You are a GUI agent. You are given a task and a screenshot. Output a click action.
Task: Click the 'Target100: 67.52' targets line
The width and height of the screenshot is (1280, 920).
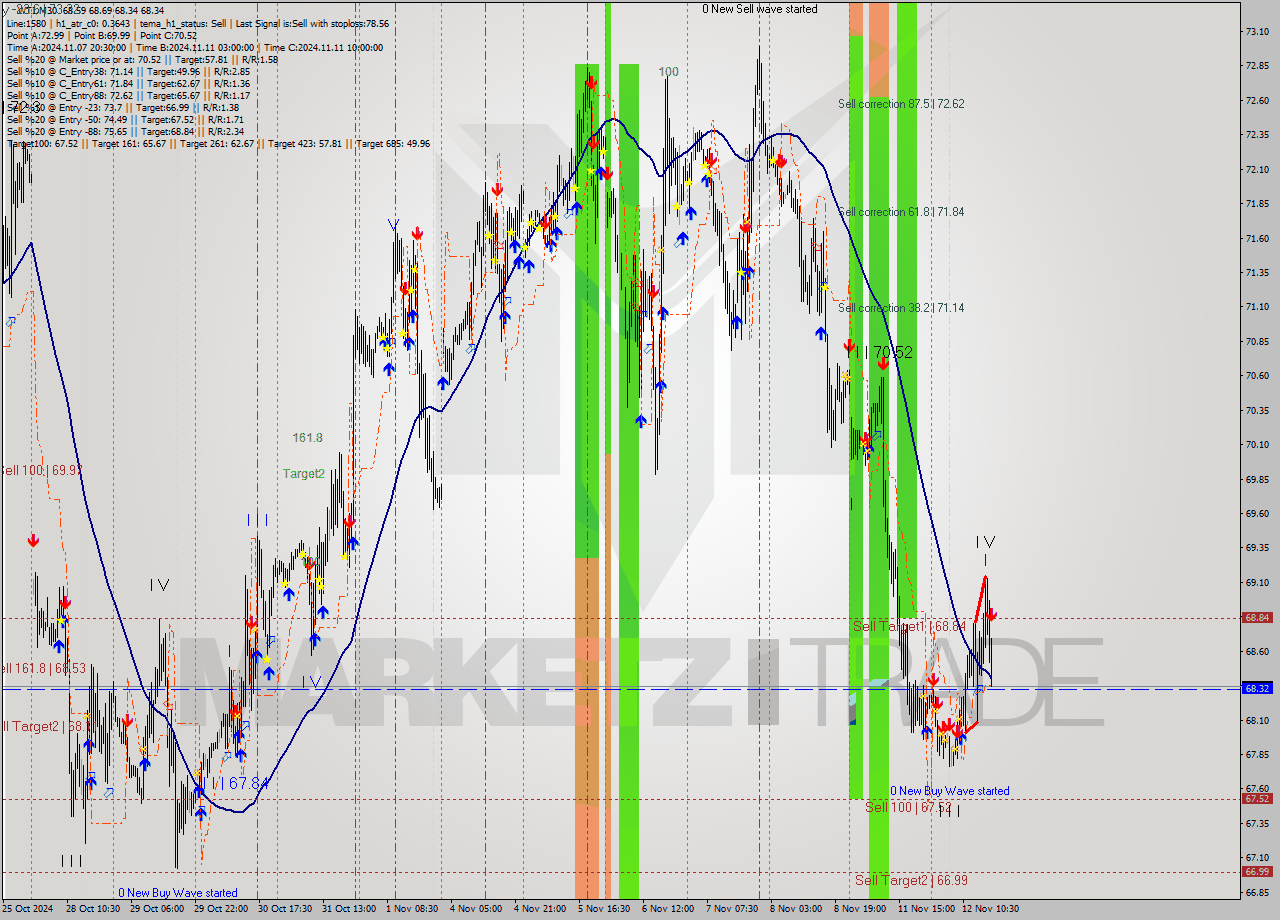tap(218, 144)
